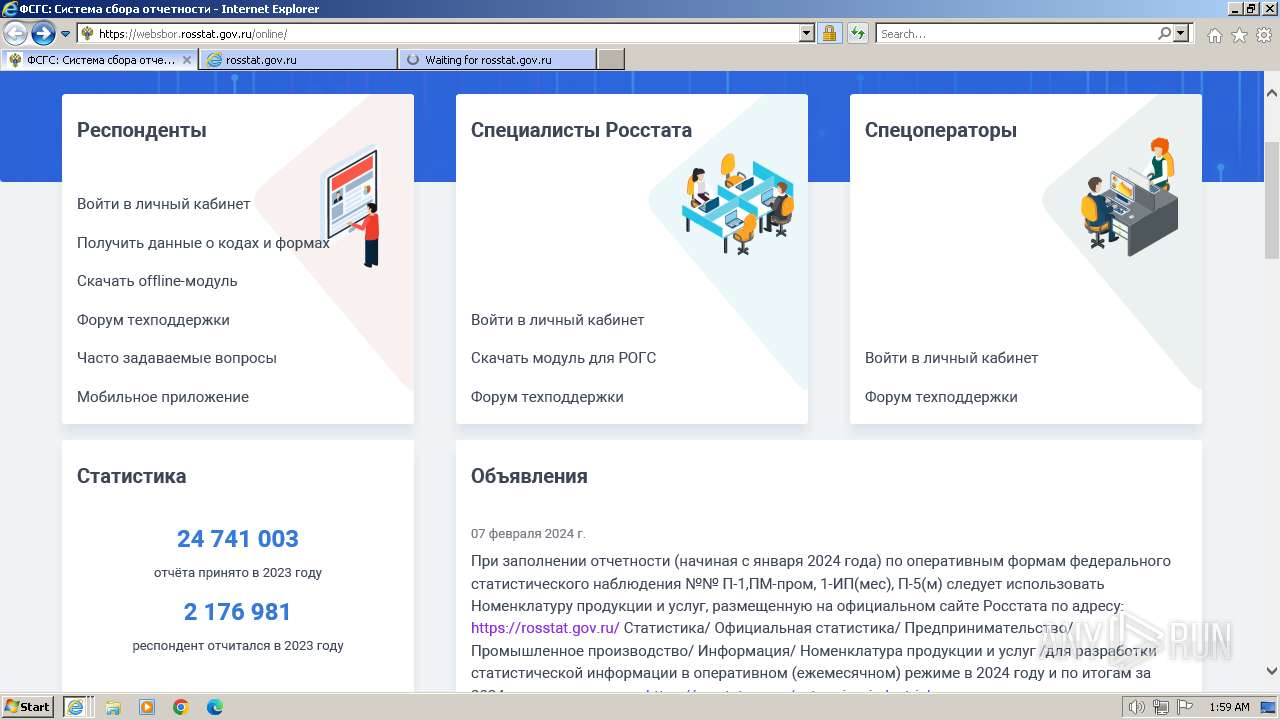Click the vertical scrollbar thumb

pyautogui.click(x=1272, y=200)
